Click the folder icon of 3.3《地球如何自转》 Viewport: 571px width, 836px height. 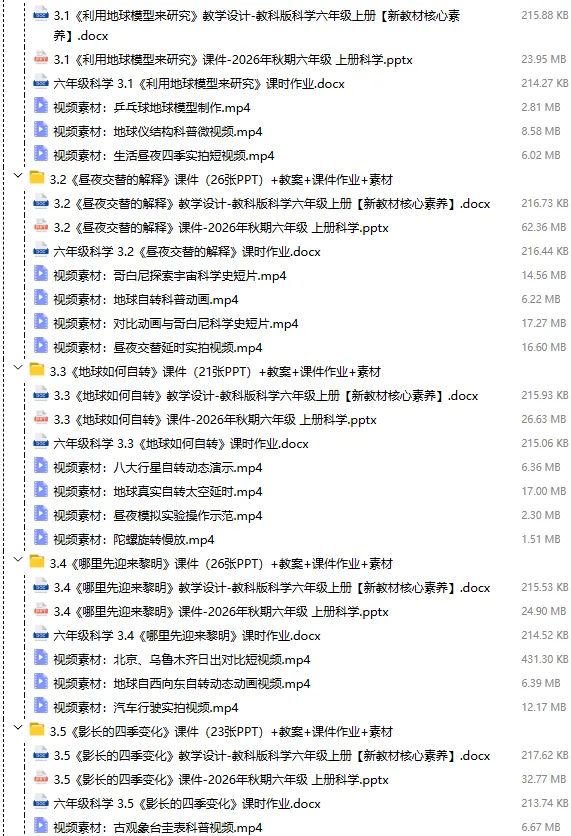tap(37, 369)
